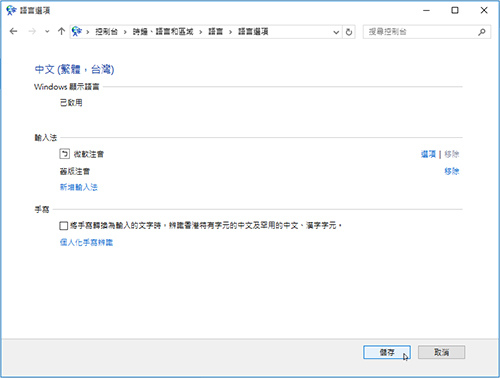
Task: Close the 語言選項 window
Action: click(x=484, y=10)
